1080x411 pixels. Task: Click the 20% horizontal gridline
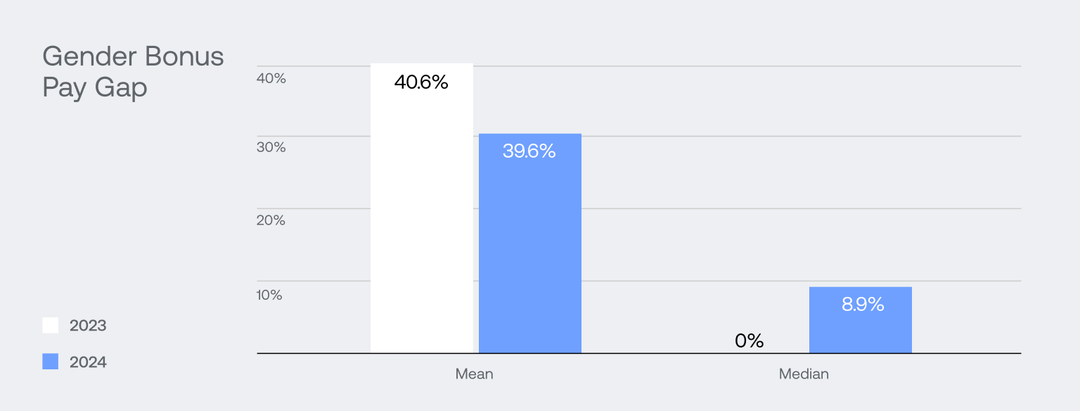pyautogui.click(x=700, y=209)
